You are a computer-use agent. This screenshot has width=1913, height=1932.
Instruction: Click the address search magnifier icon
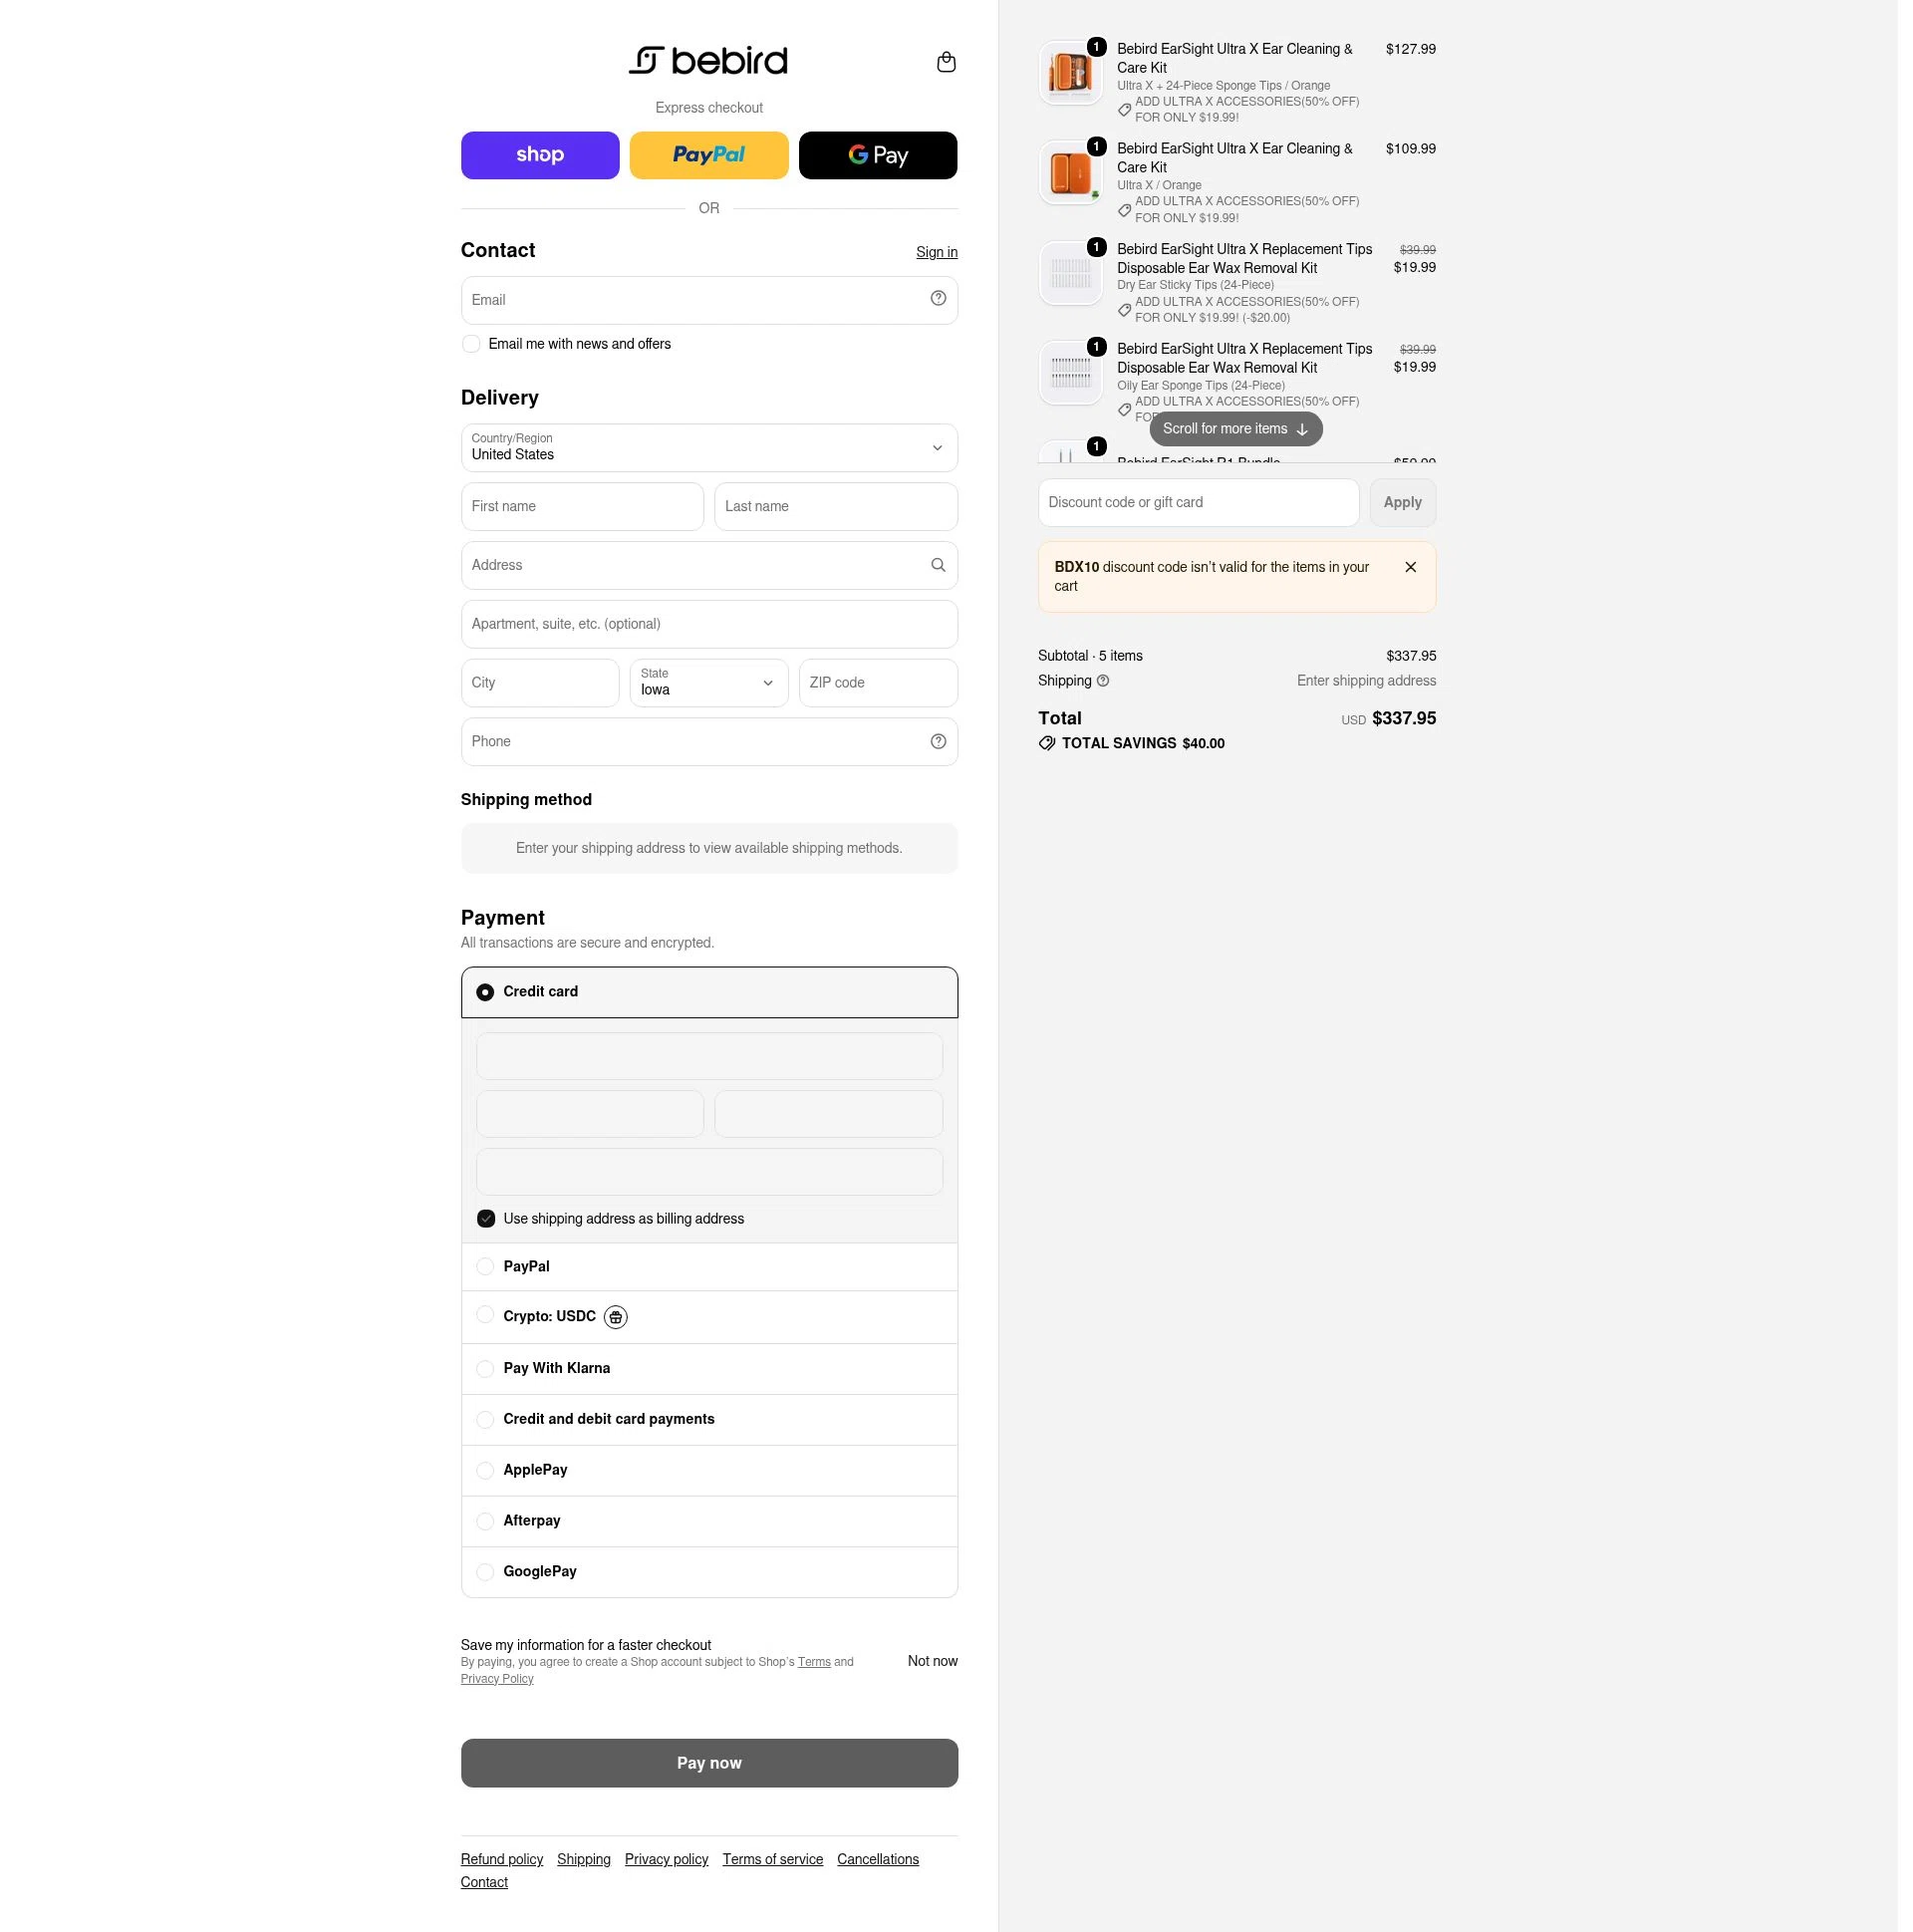click(x=937, y=565)
